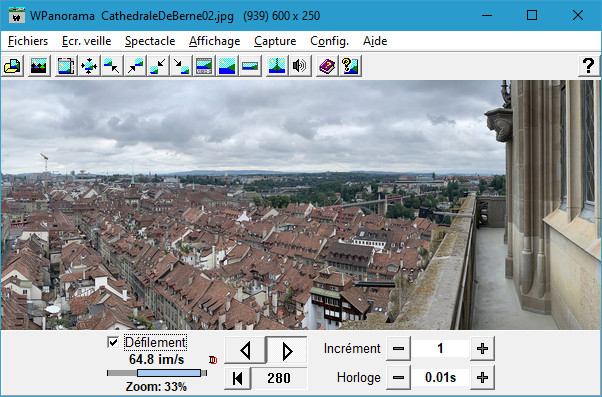Return to start with rewind button
Viewport: 602px width, 397px height.
pos(238,378)
